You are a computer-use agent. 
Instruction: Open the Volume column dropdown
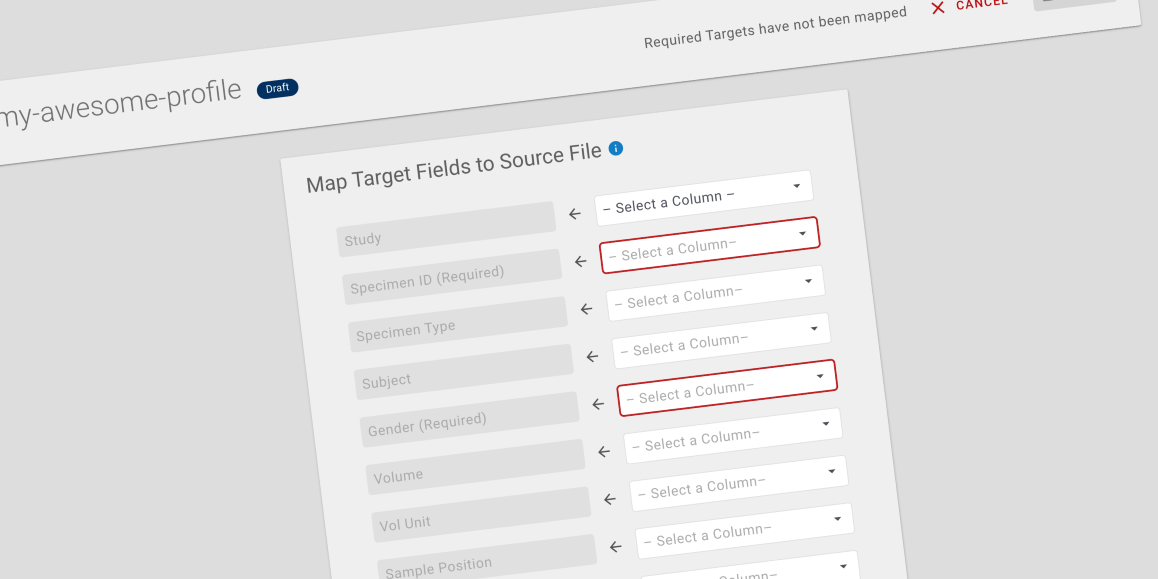point(733,436)
